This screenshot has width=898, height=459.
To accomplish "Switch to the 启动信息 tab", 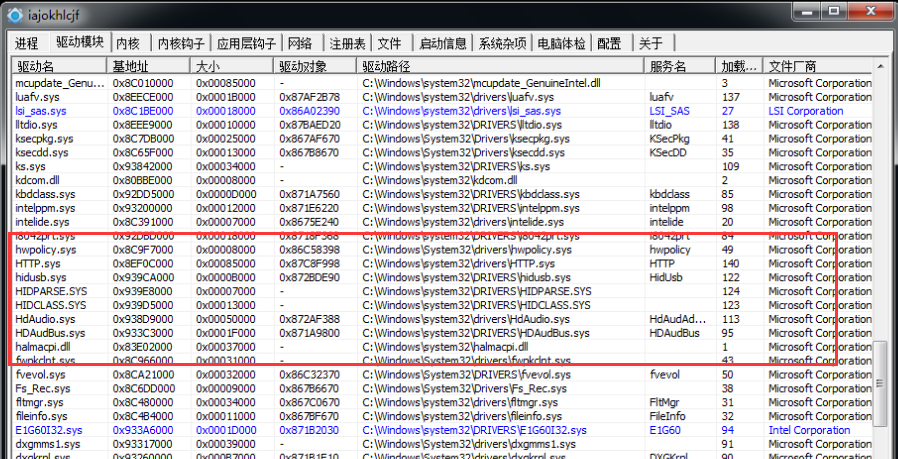I will (x=443, y=43).
